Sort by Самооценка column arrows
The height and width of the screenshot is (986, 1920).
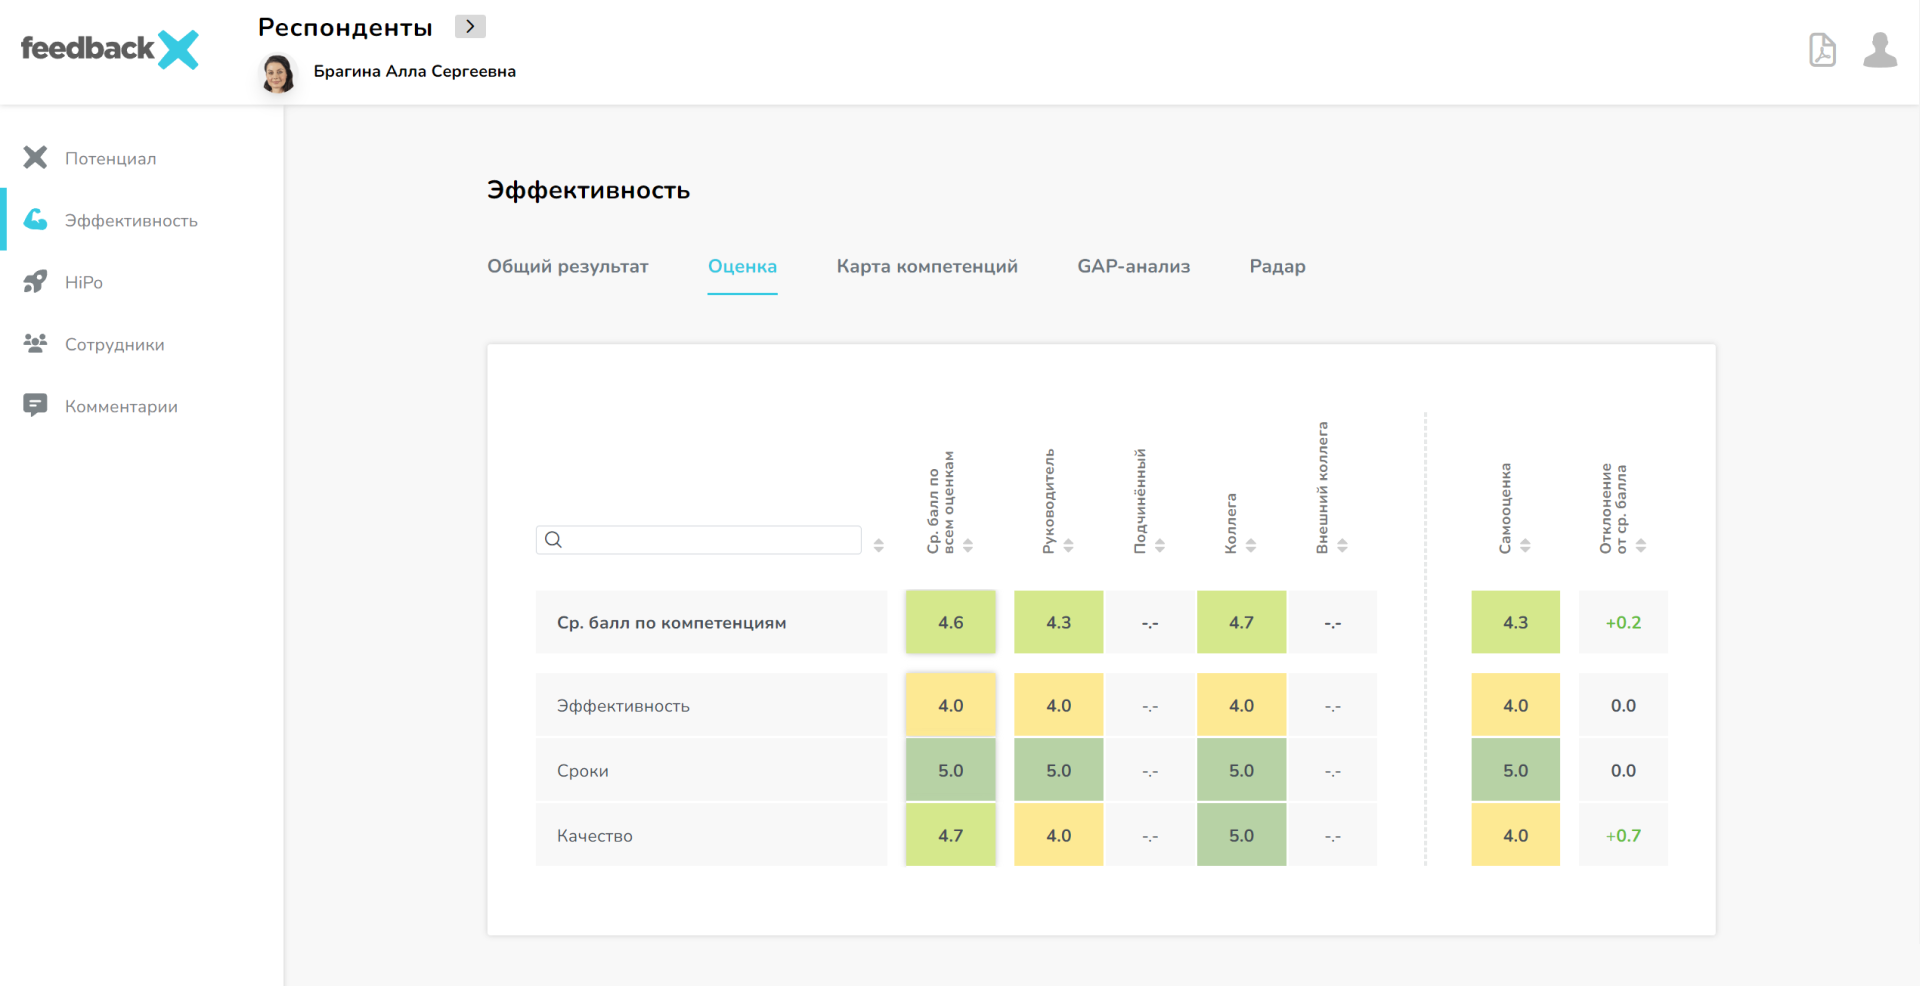point(1525,545)
